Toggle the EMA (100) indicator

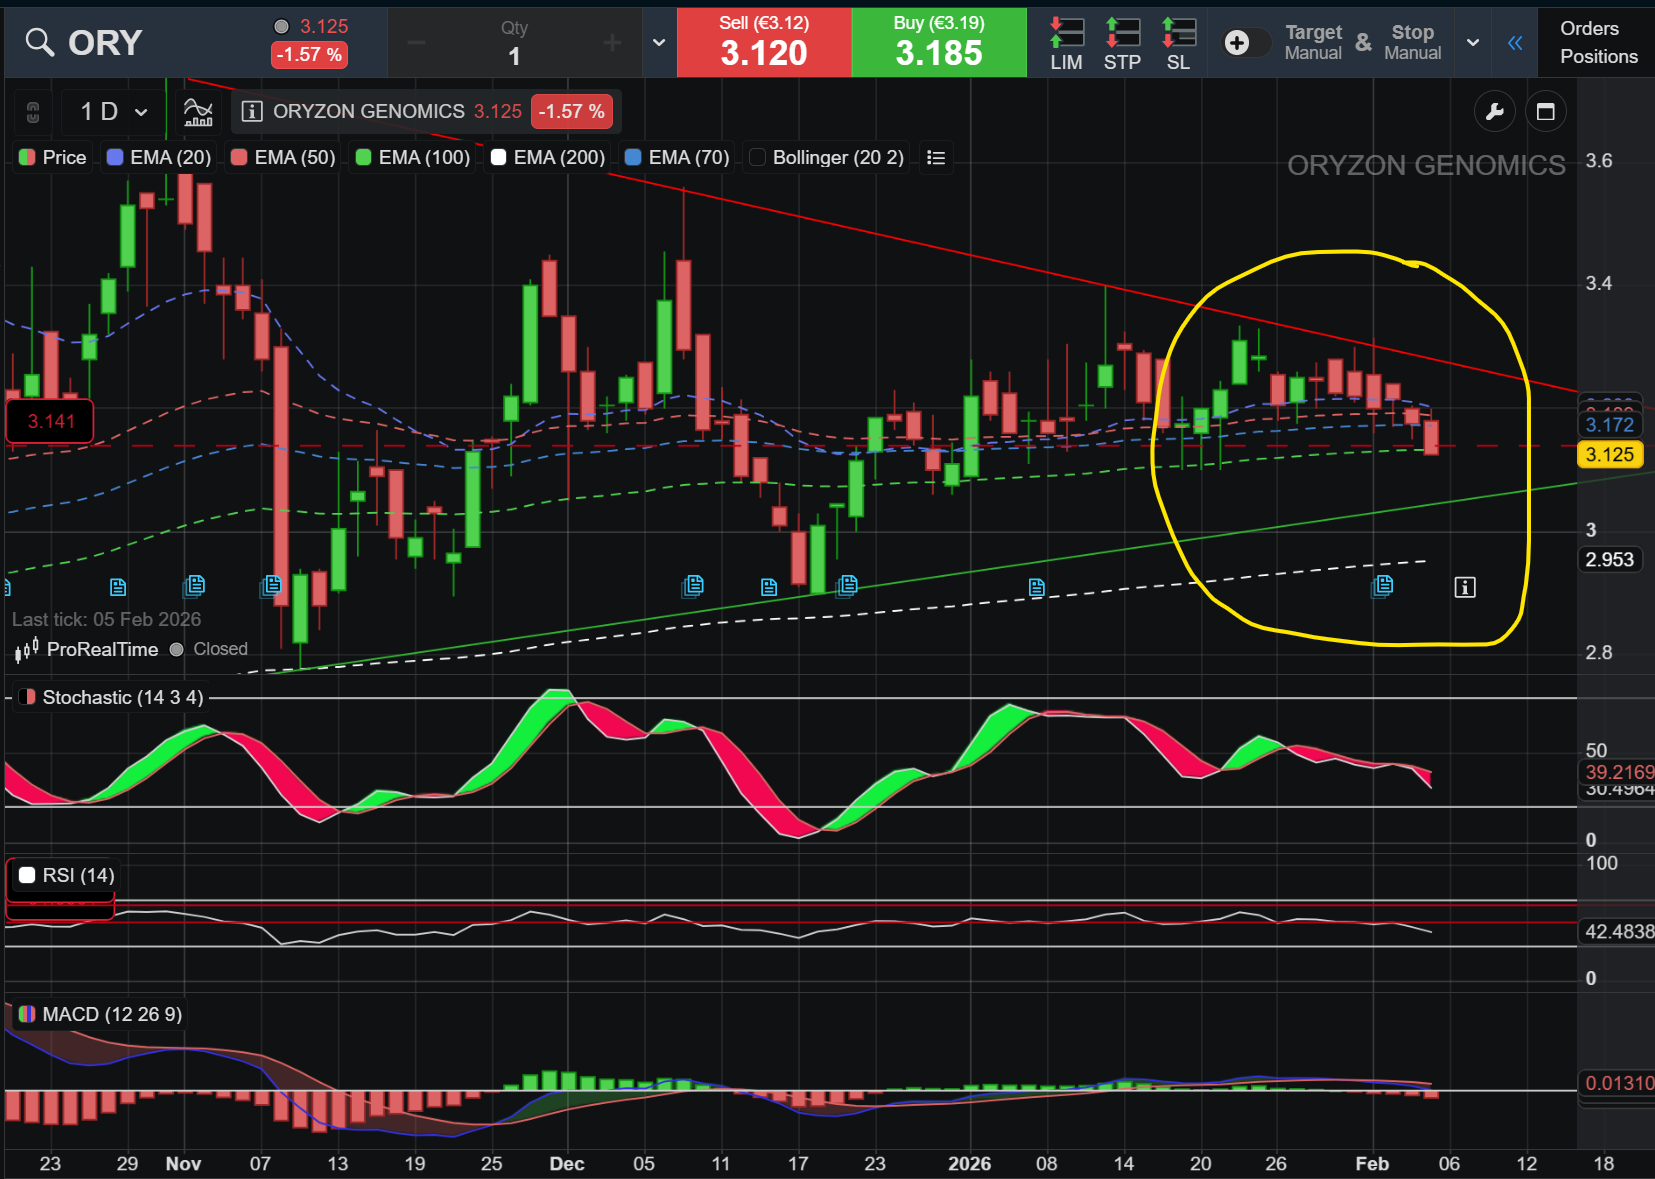[413, 157]
